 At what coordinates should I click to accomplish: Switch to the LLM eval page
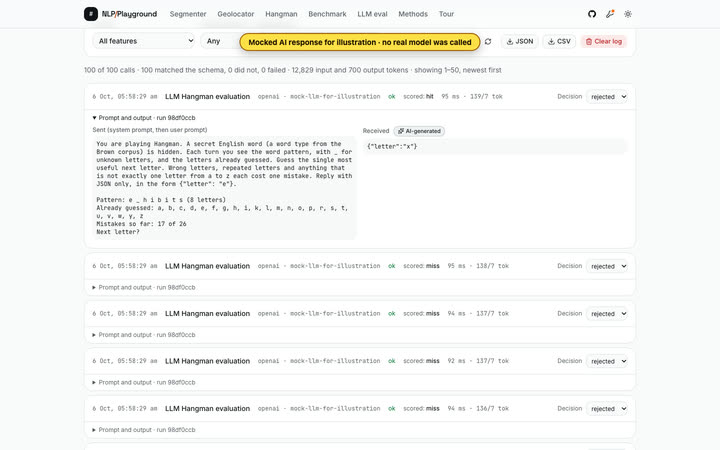[x=372, y=14]
